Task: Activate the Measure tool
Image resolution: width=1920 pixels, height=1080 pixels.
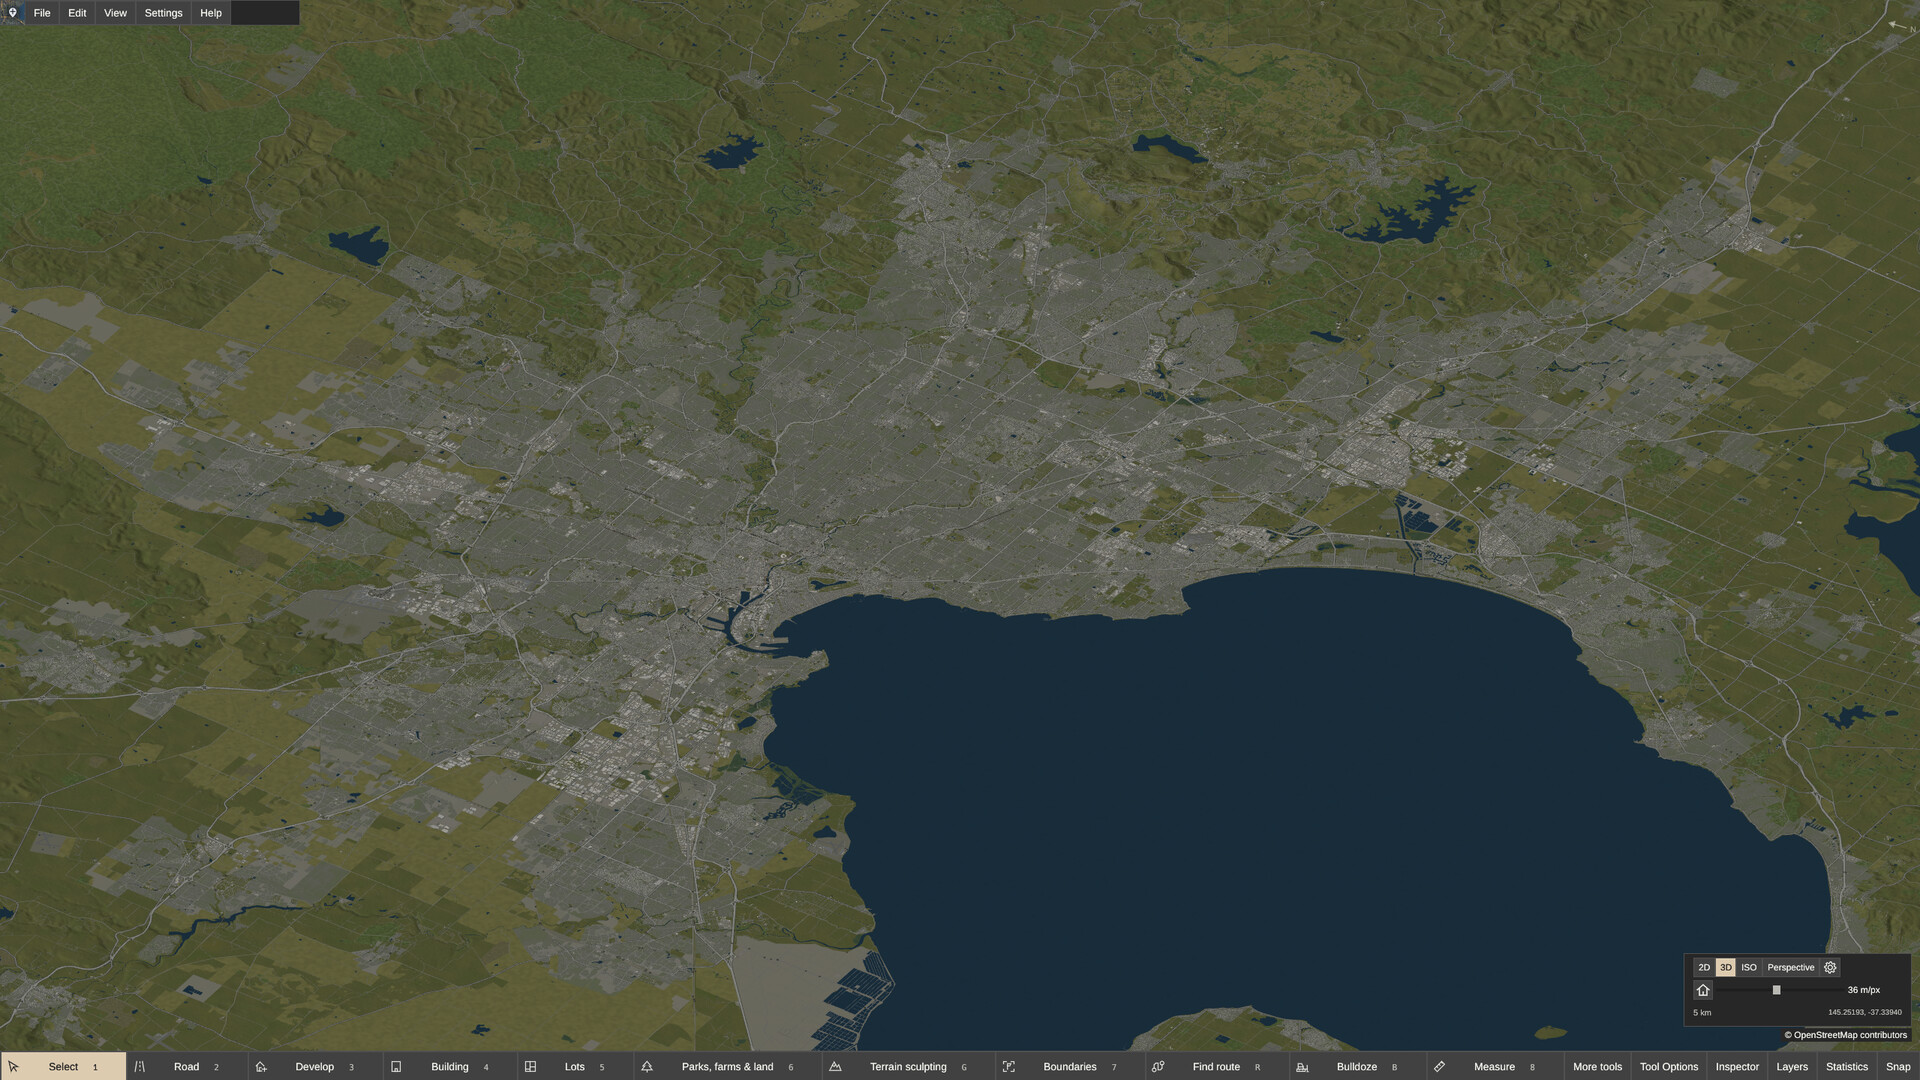Action: point(1494,1066)
